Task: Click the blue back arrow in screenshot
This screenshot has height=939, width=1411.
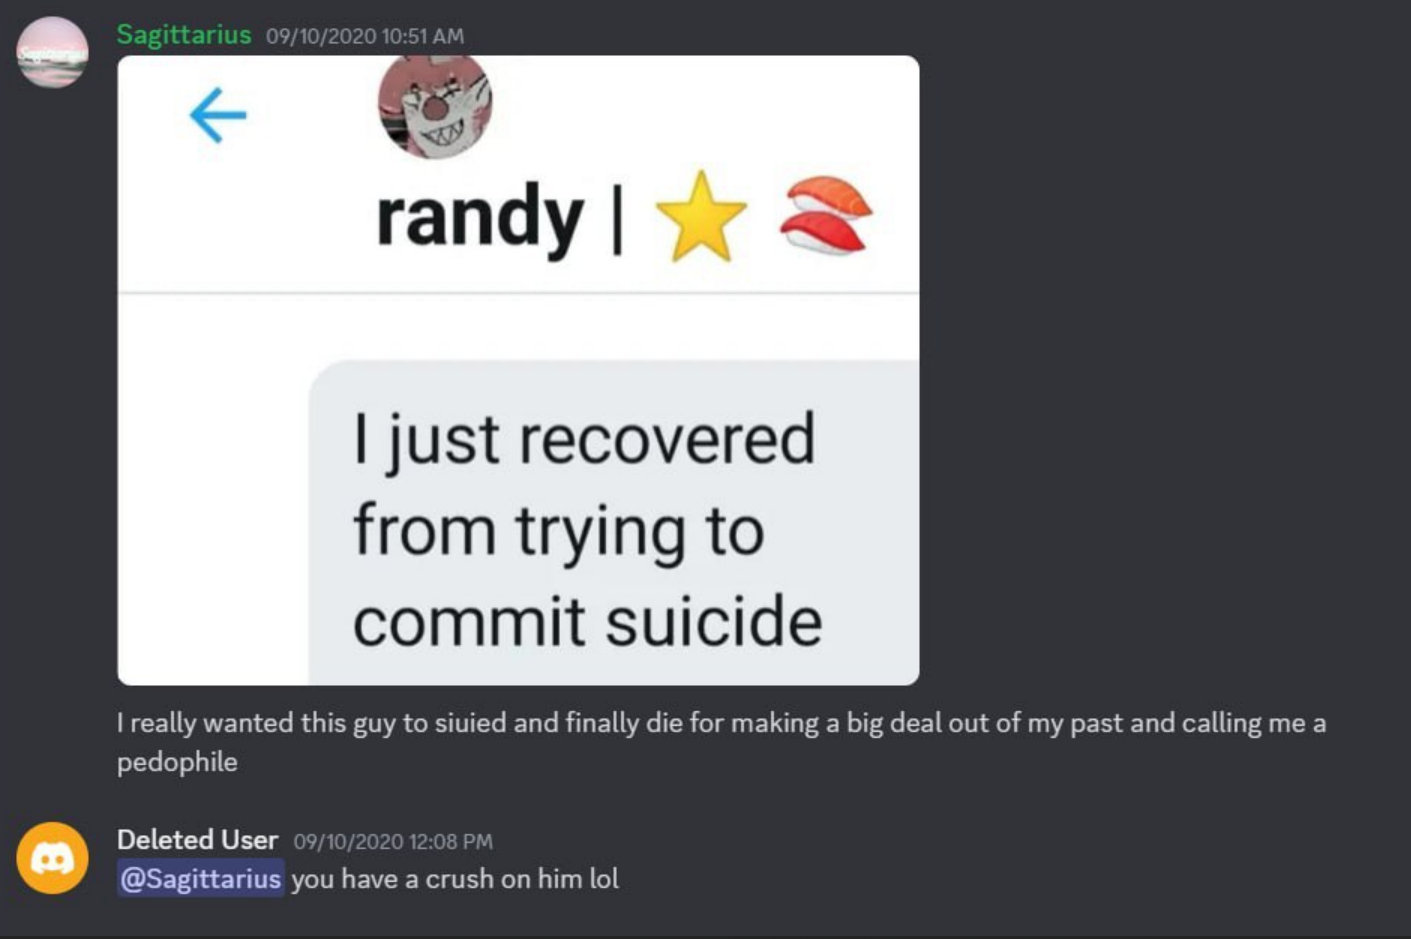Action: [218, 115]
